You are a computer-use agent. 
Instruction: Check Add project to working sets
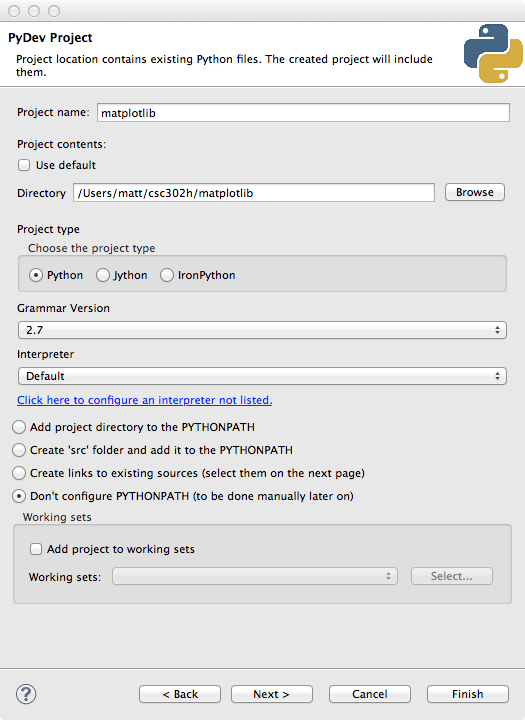35,549
